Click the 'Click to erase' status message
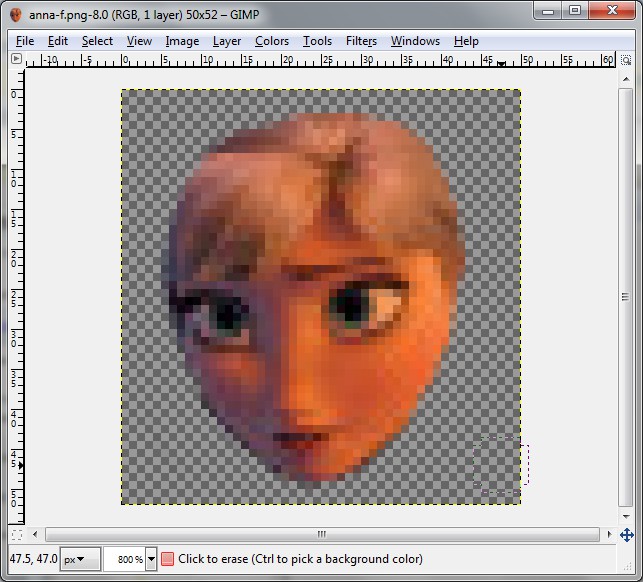 pyautogui.click(x=300, y=559)
